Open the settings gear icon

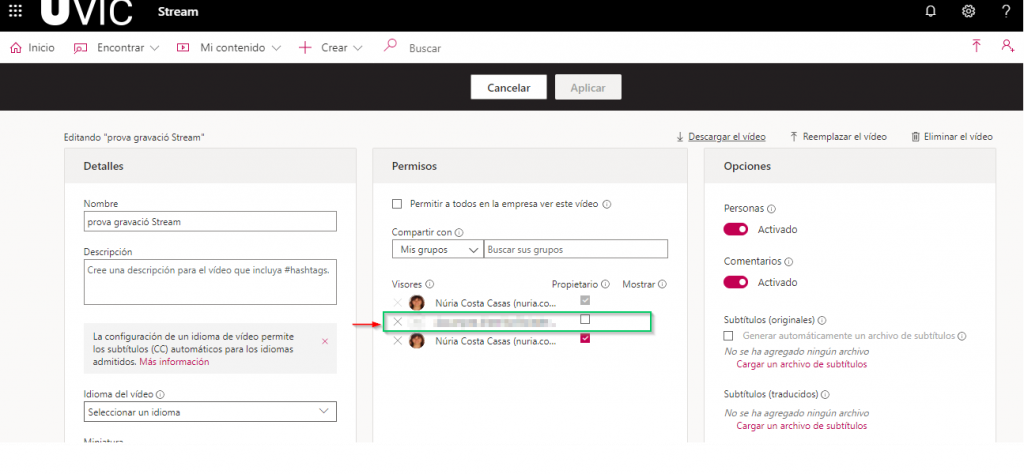[x=968, y=12]
